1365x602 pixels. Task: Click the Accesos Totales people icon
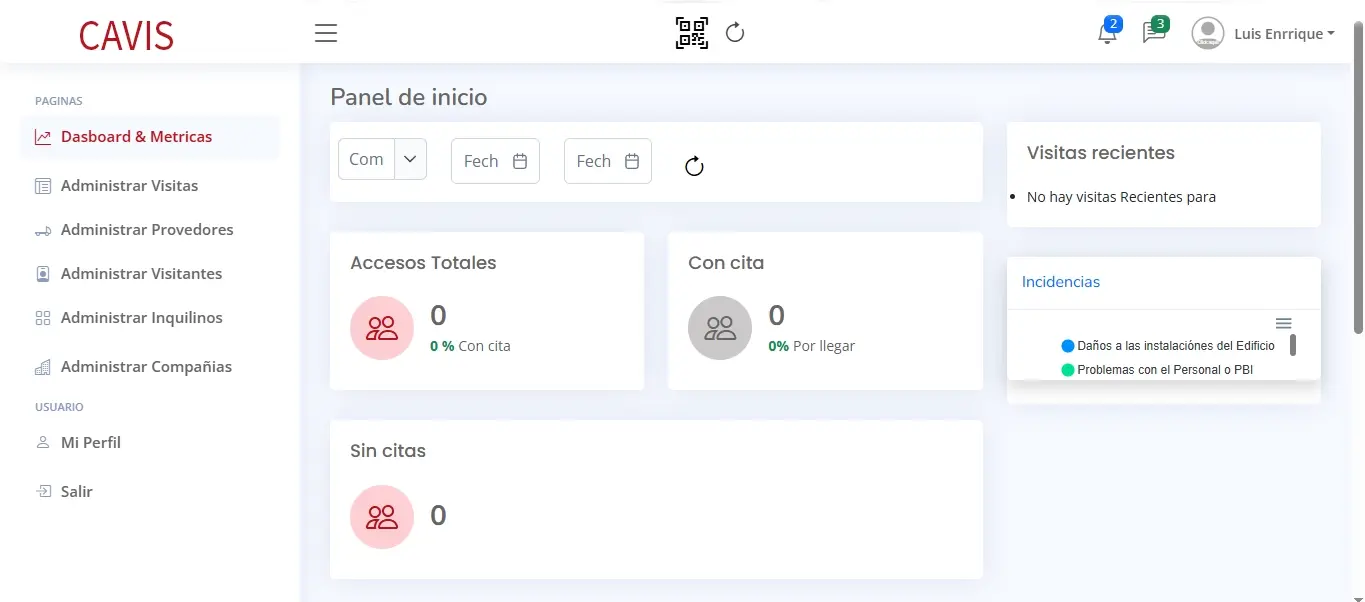[382, 328]
